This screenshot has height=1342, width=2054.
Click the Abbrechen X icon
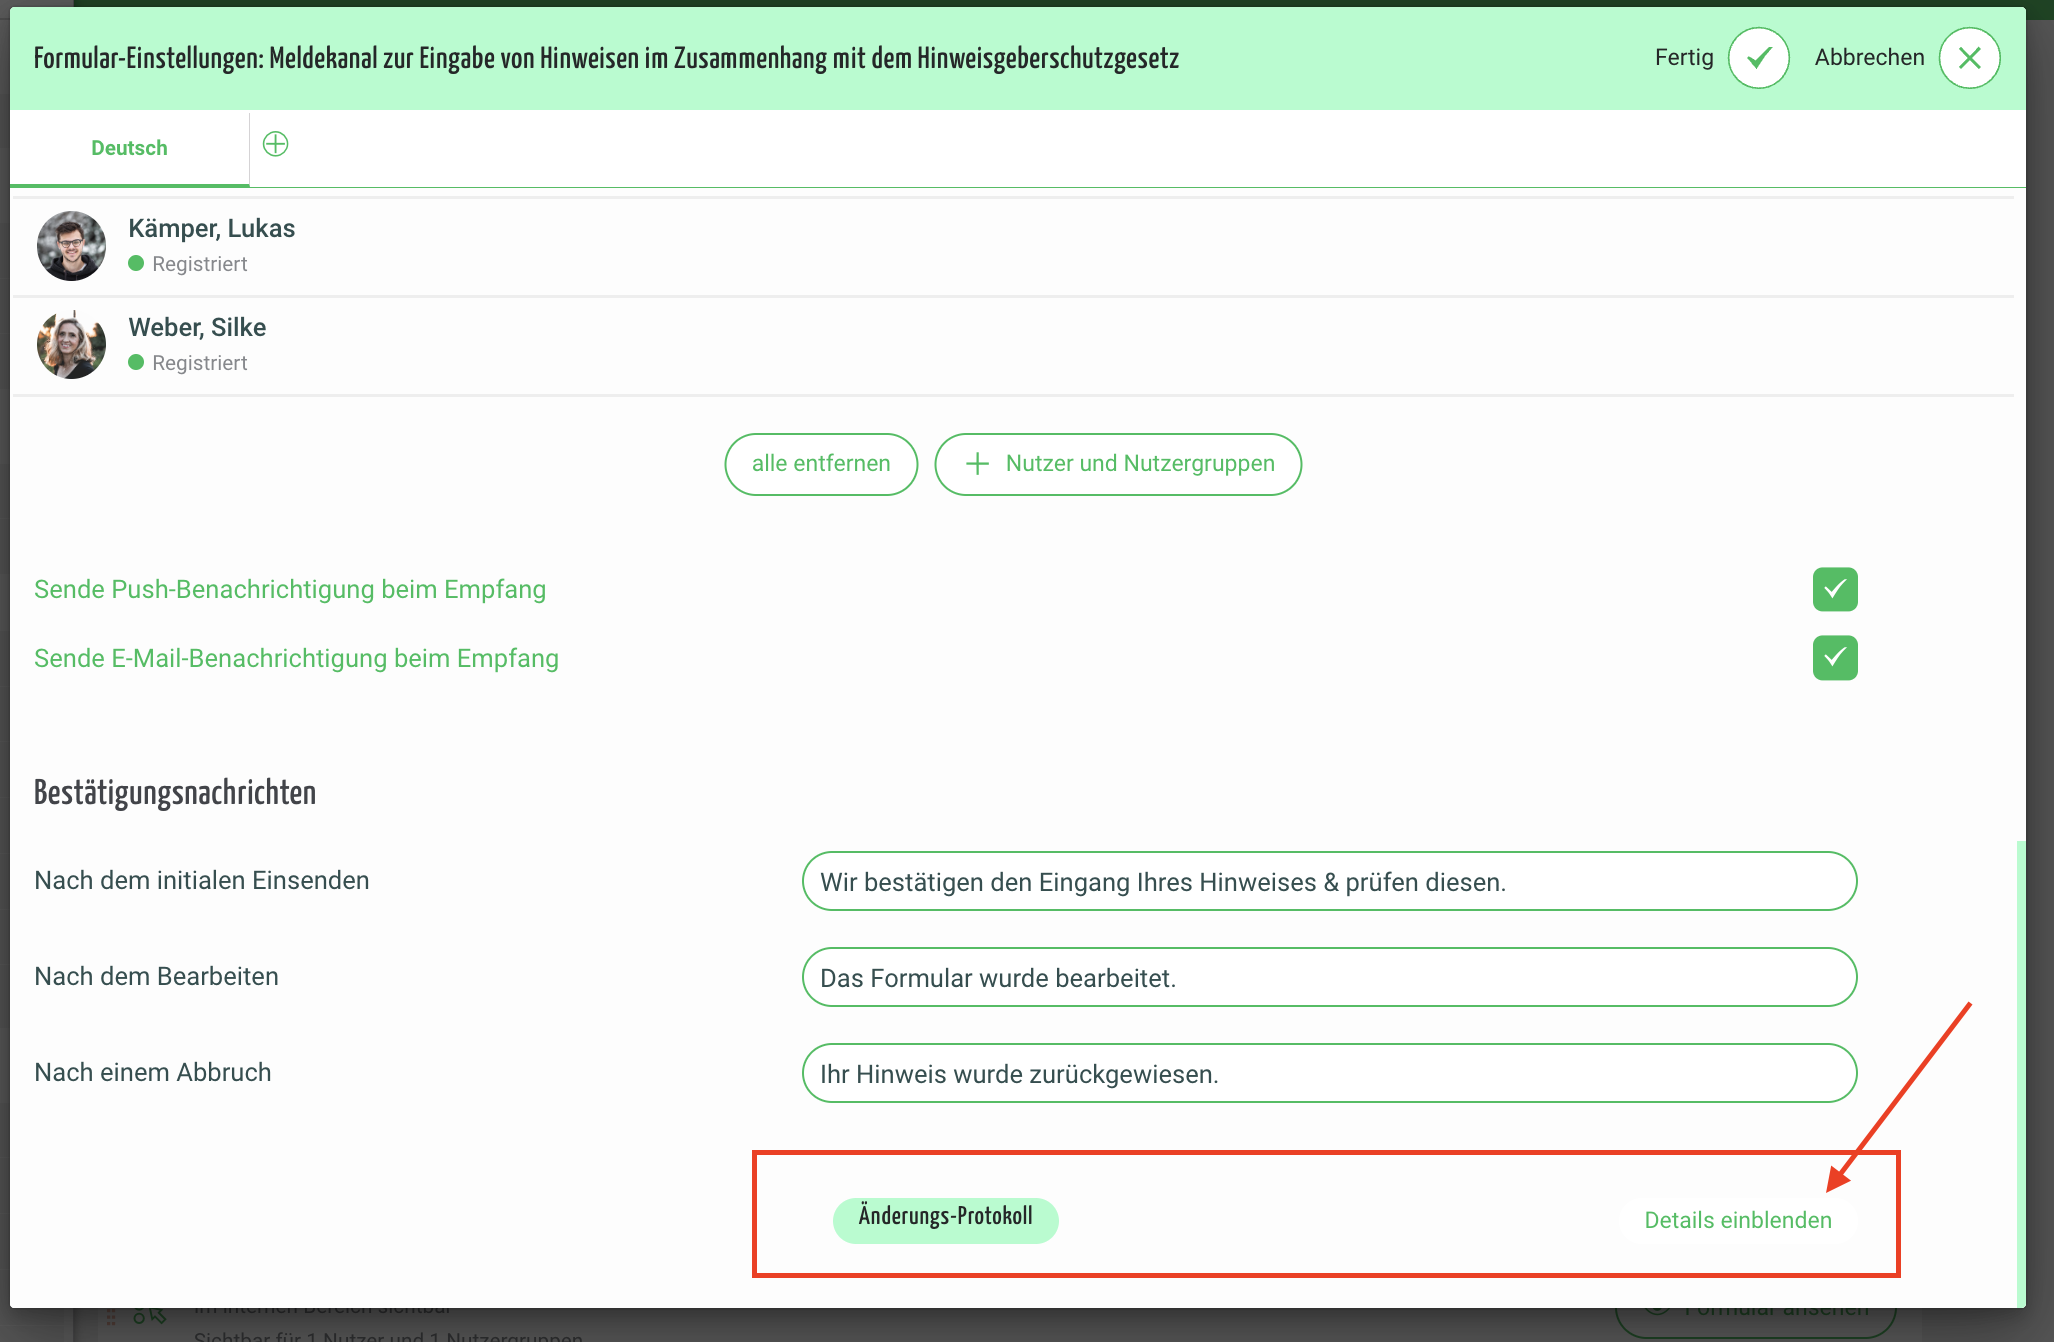click(x=1968, y=58)
